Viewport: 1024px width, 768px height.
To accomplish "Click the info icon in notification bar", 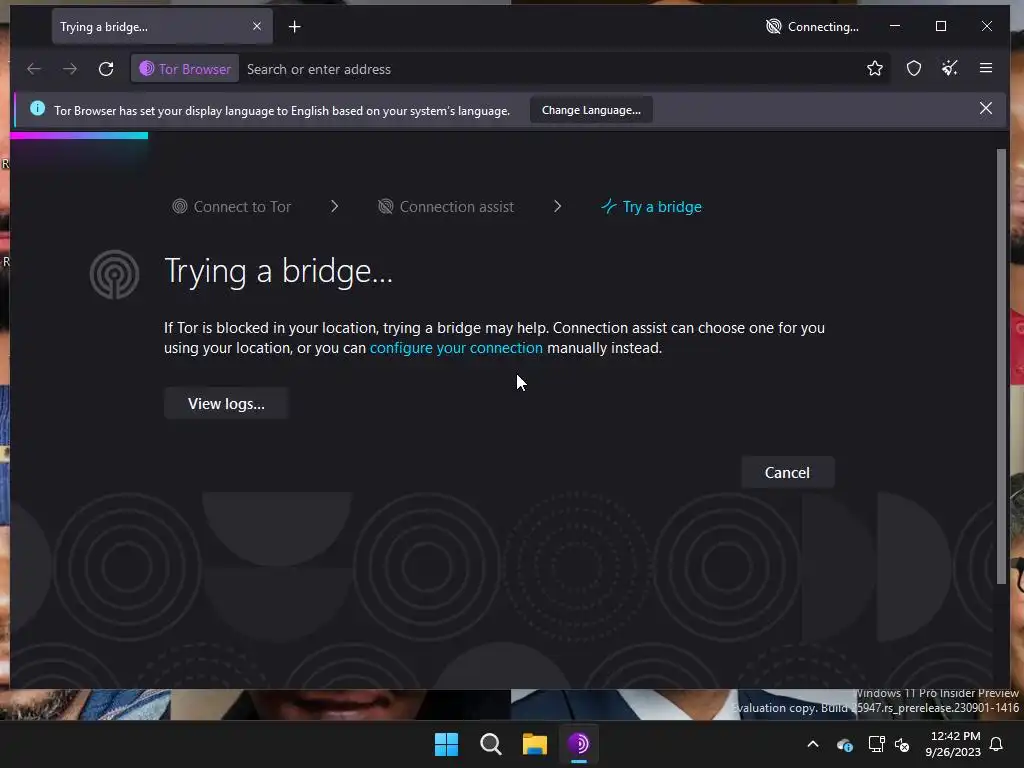I will (x=37, y=108).
